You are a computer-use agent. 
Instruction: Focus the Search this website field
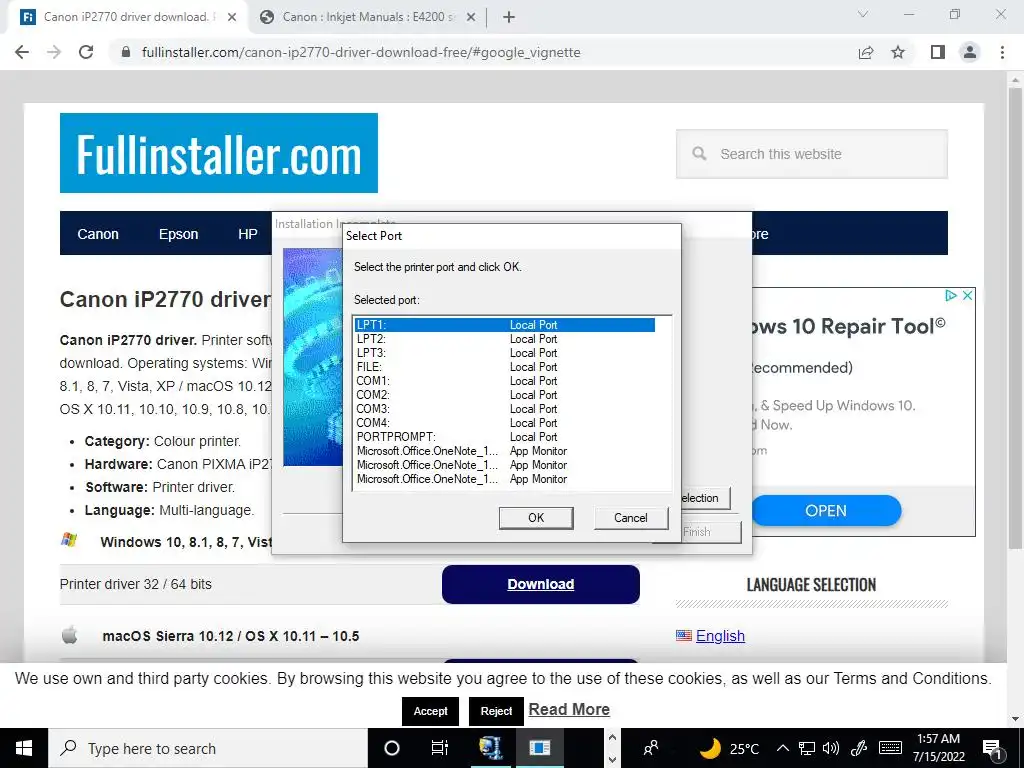[x=812, y=154]
